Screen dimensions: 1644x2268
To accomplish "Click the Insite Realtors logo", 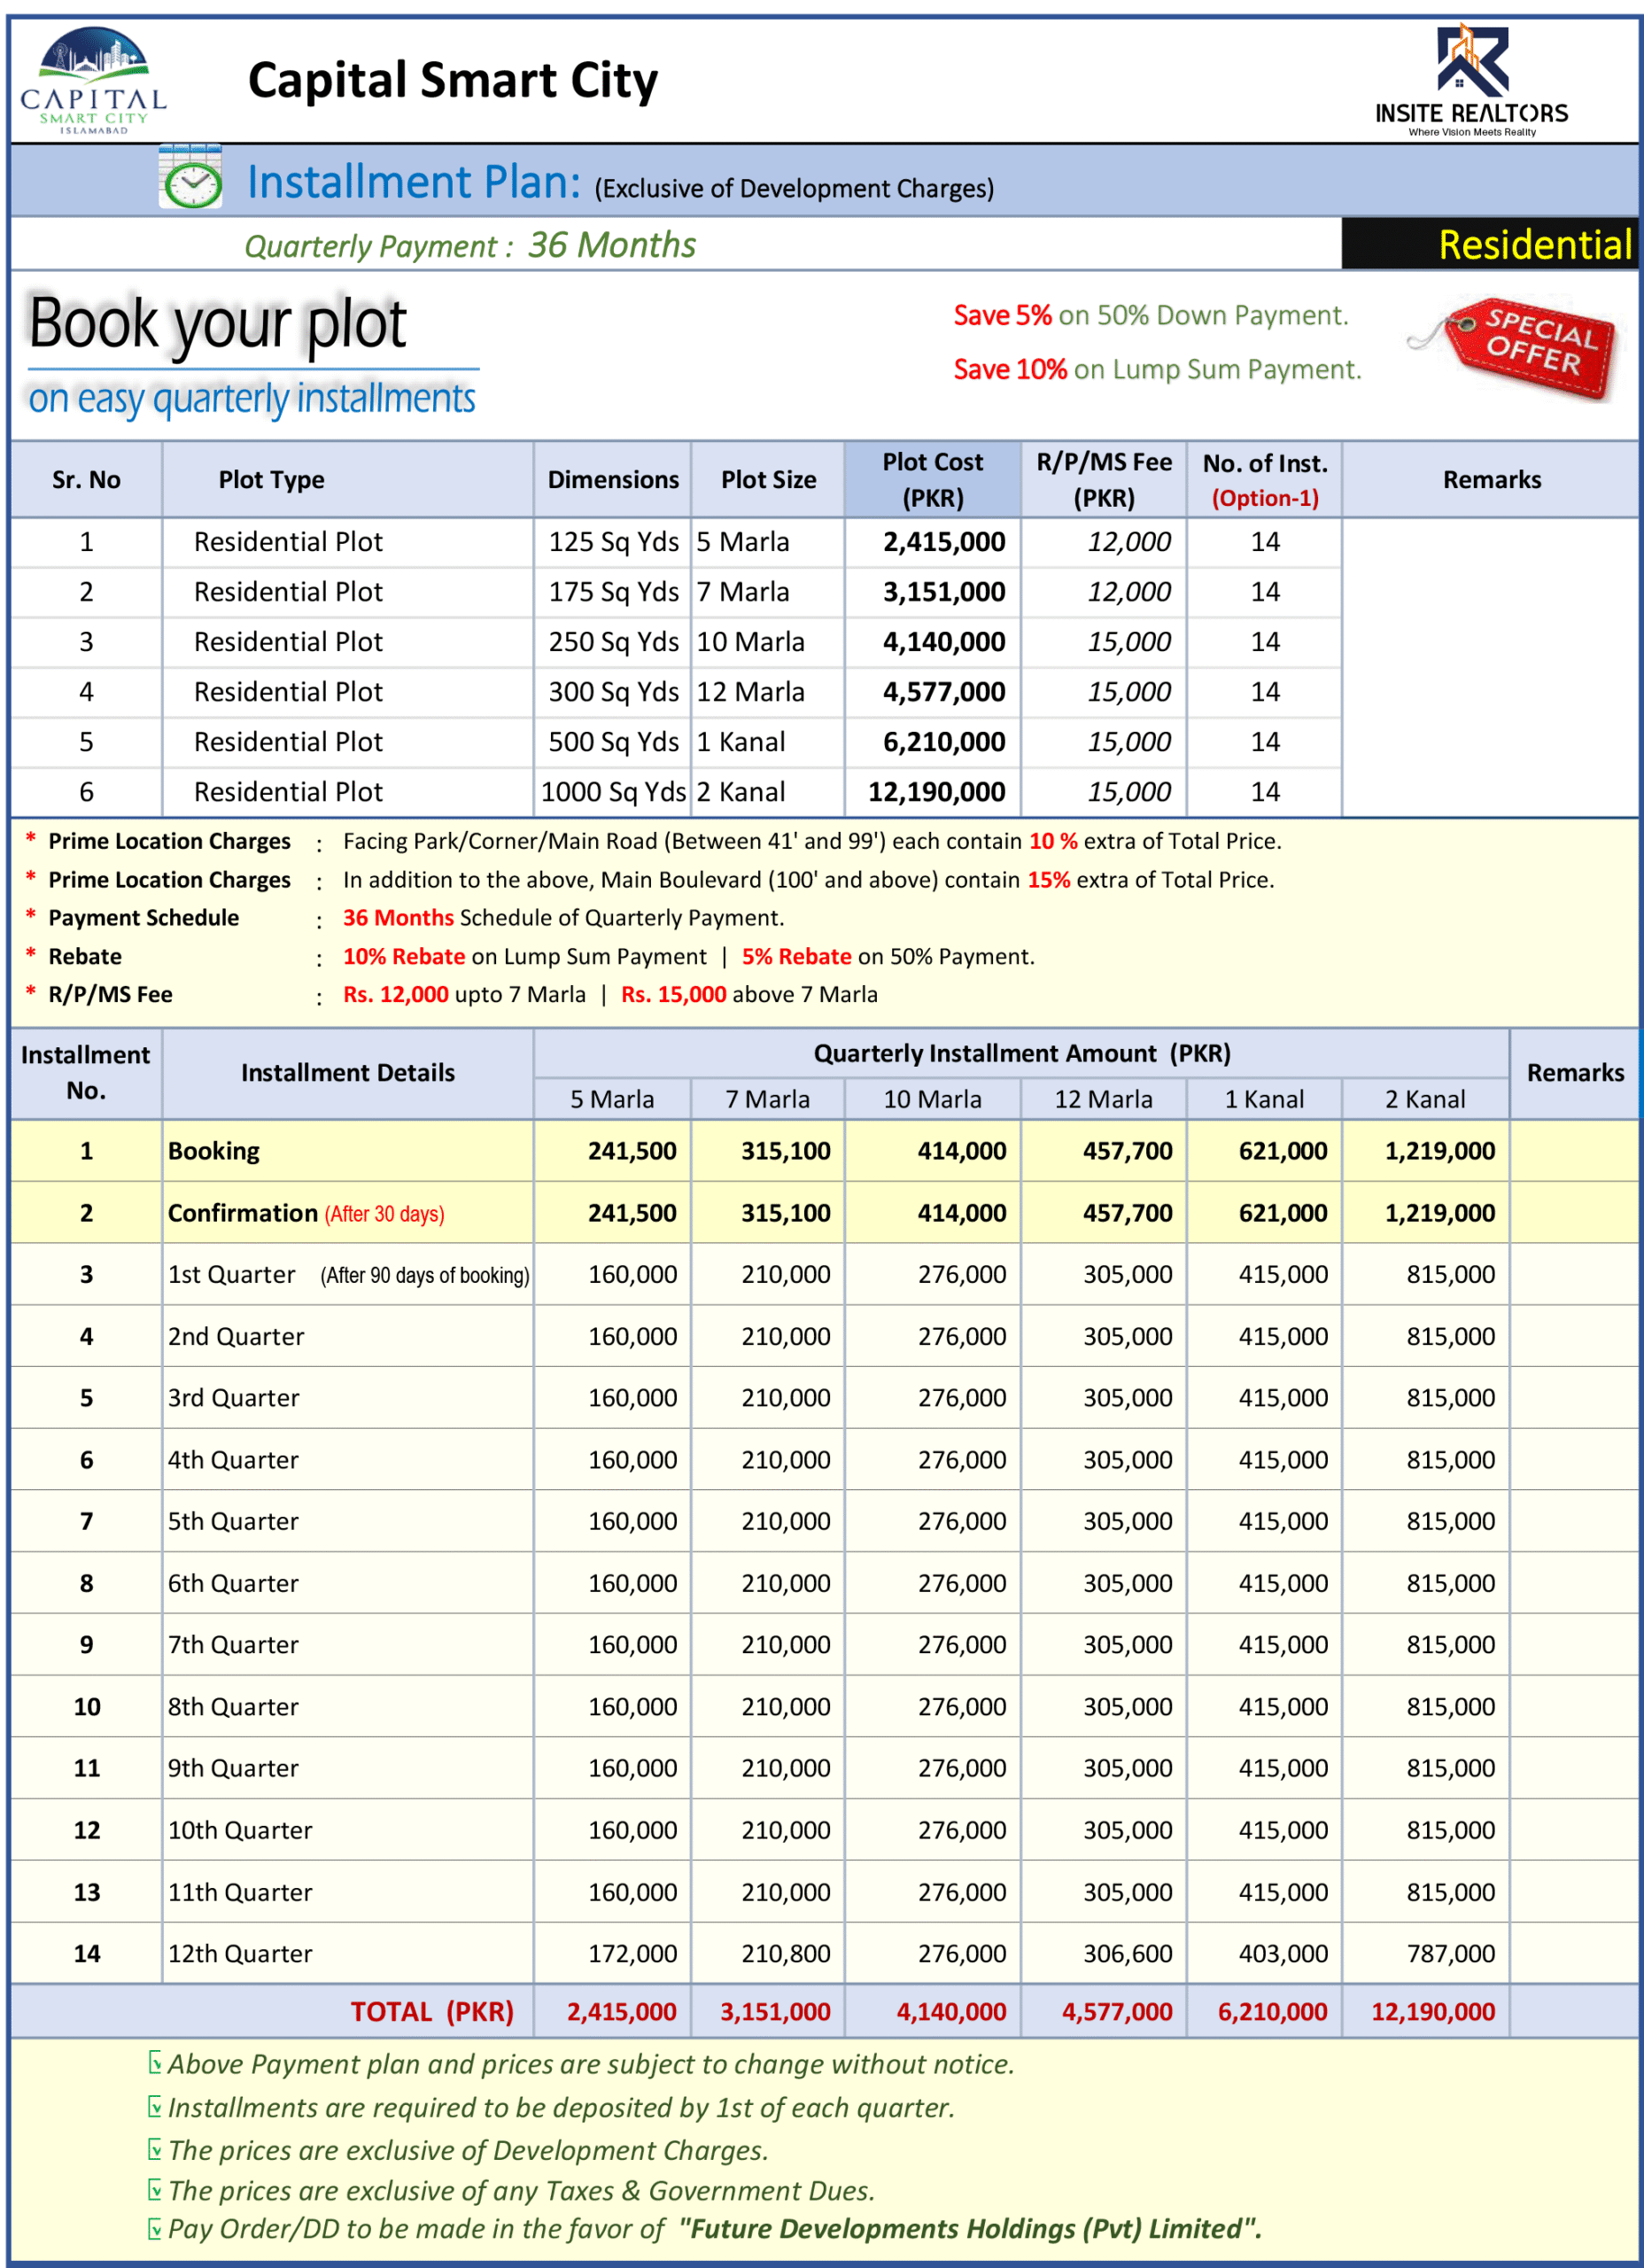I will [1471, 80].
